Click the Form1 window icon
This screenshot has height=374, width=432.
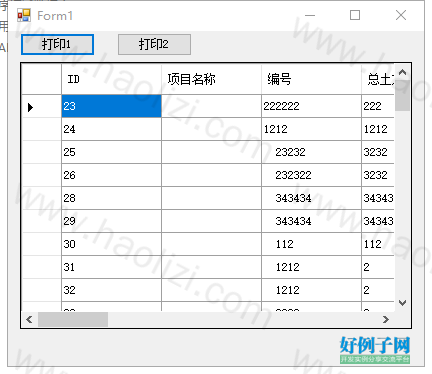tap(24, 15)
